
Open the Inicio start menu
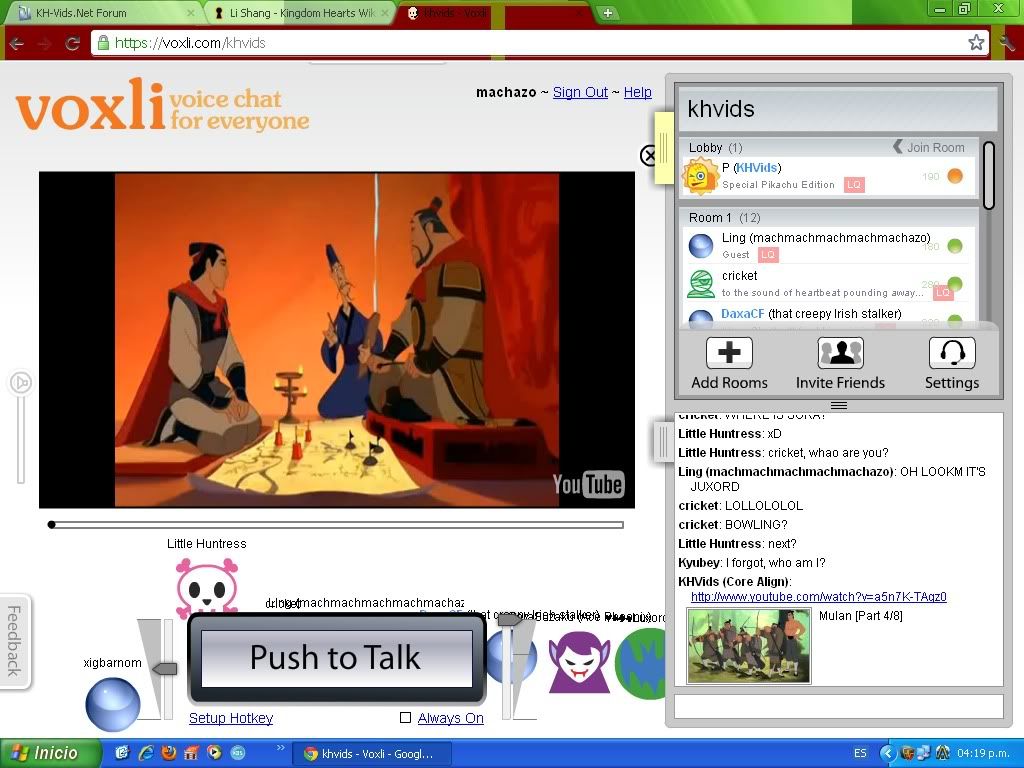point(51,753)
